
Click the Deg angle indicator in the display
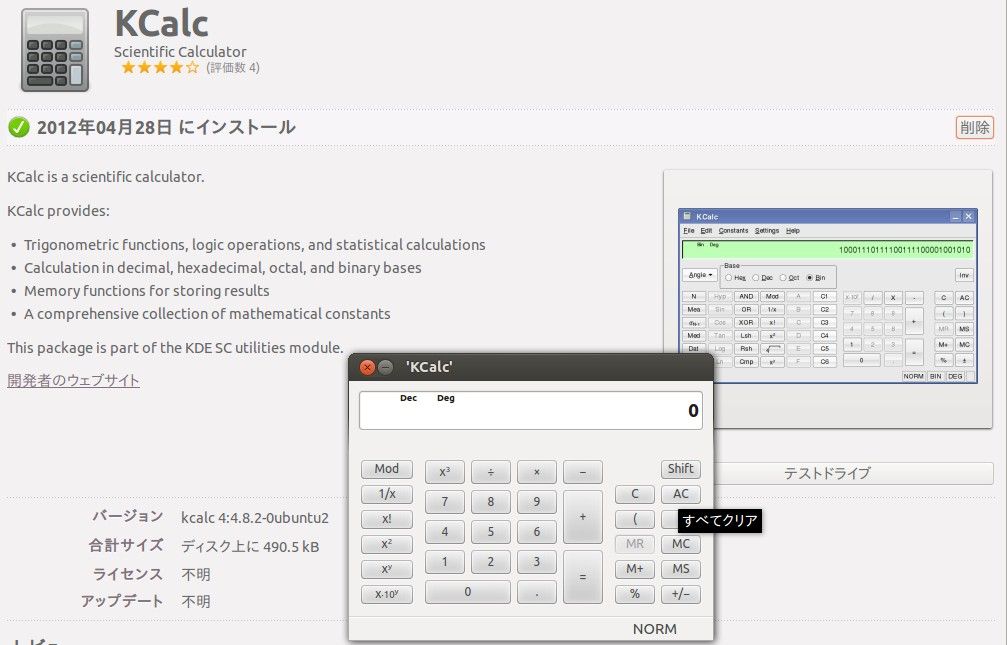tap(446, 398)
